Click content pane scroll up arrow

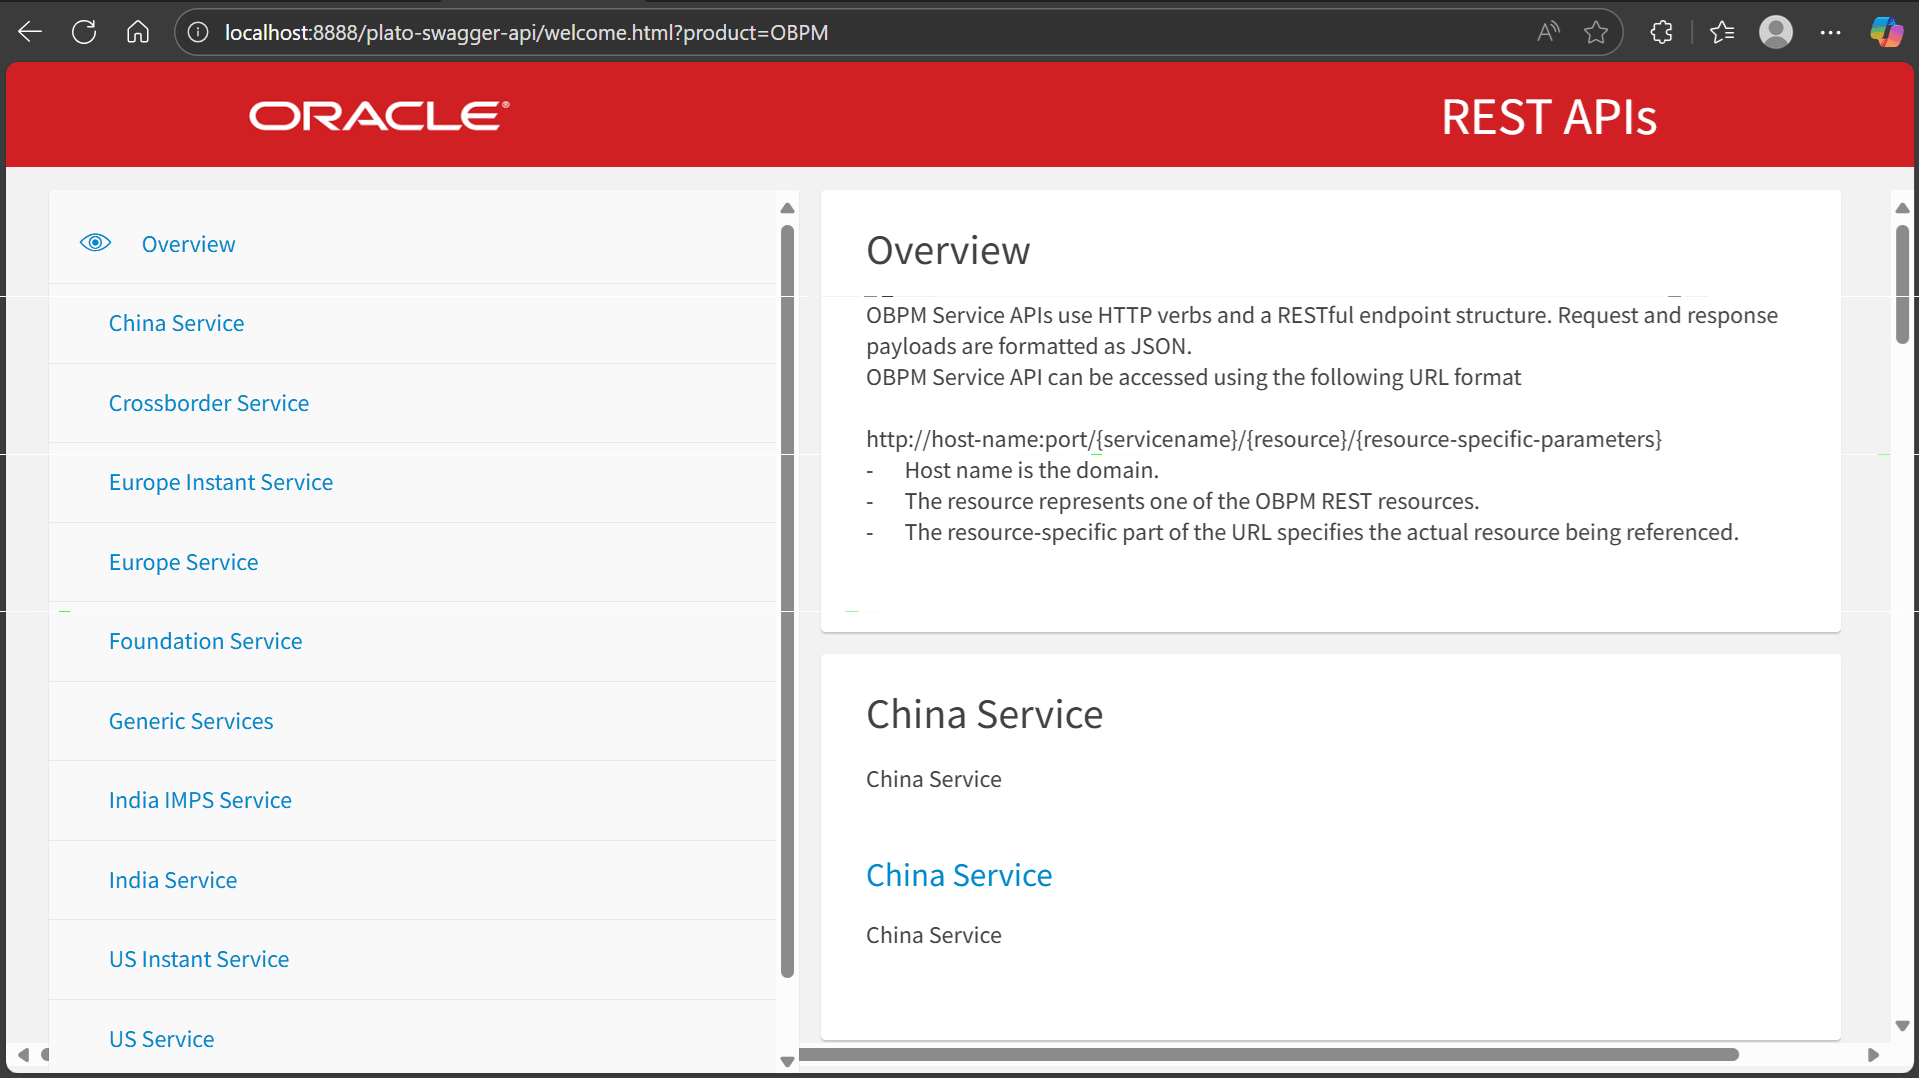1902,208
